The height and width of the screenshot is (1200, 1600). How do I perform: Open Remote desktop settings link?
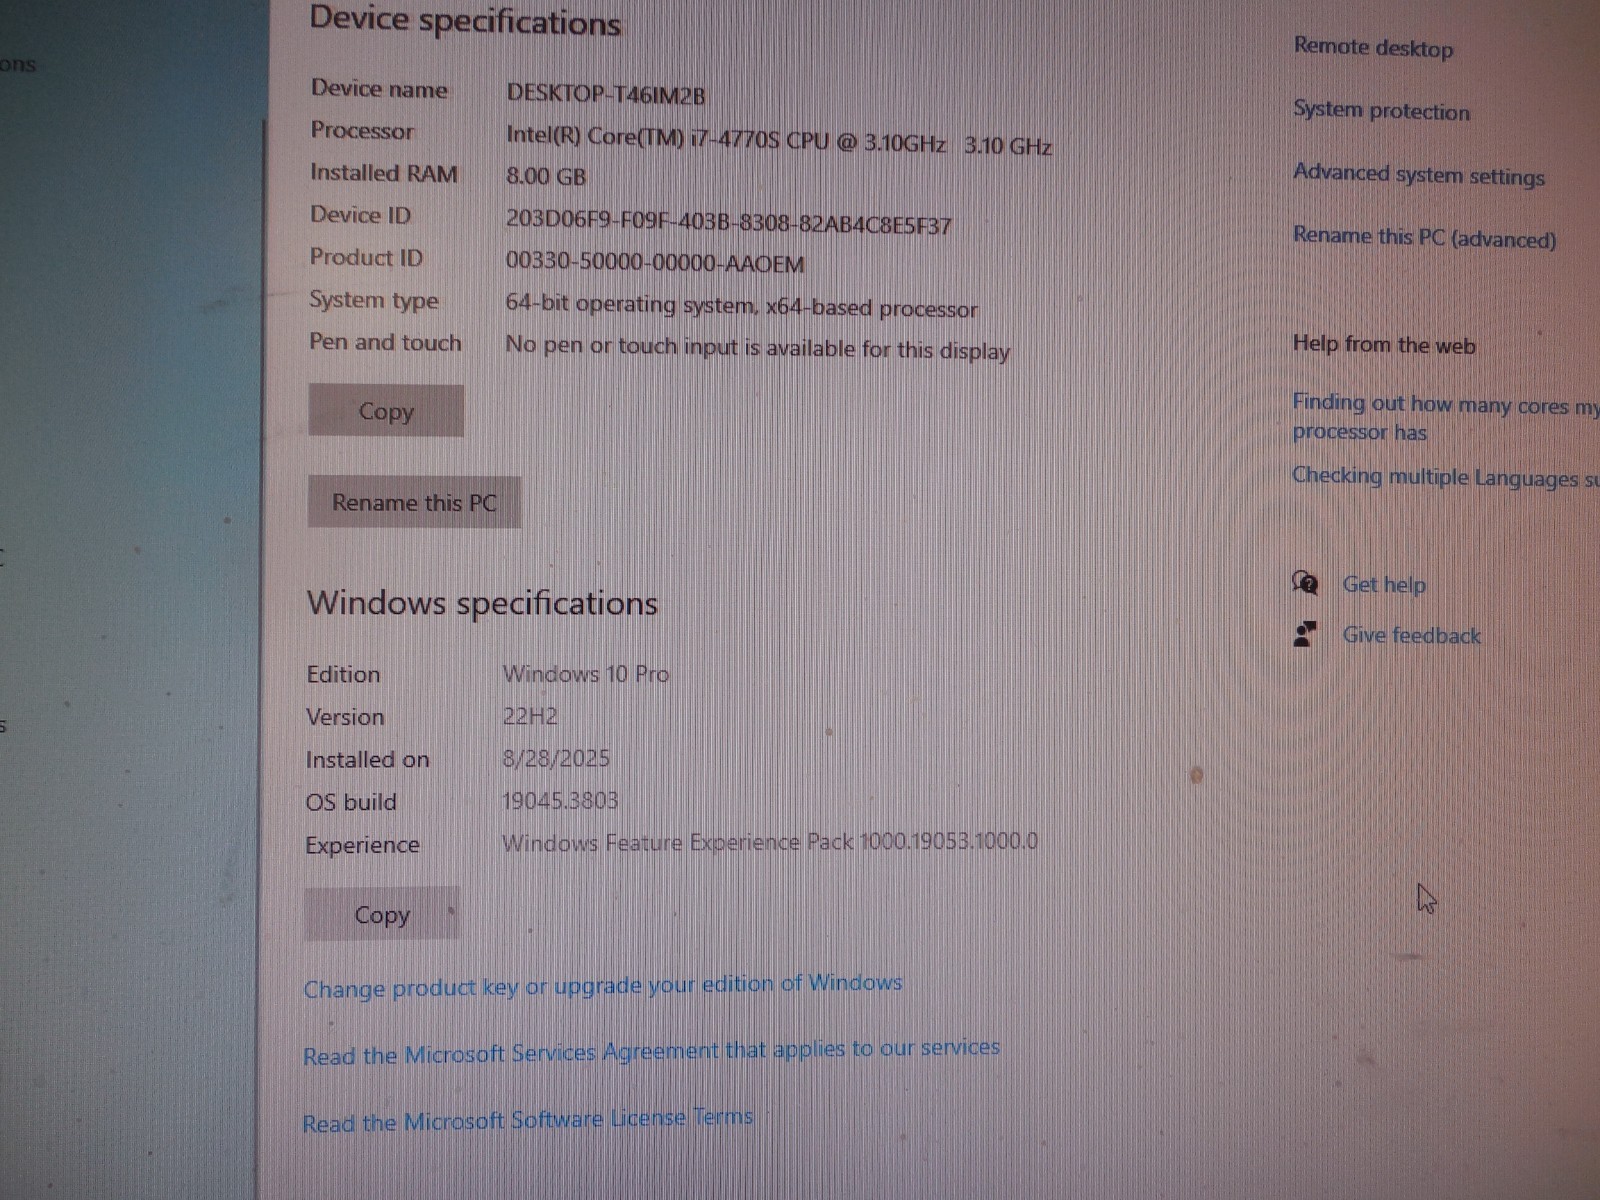[x=1373, y=47]
